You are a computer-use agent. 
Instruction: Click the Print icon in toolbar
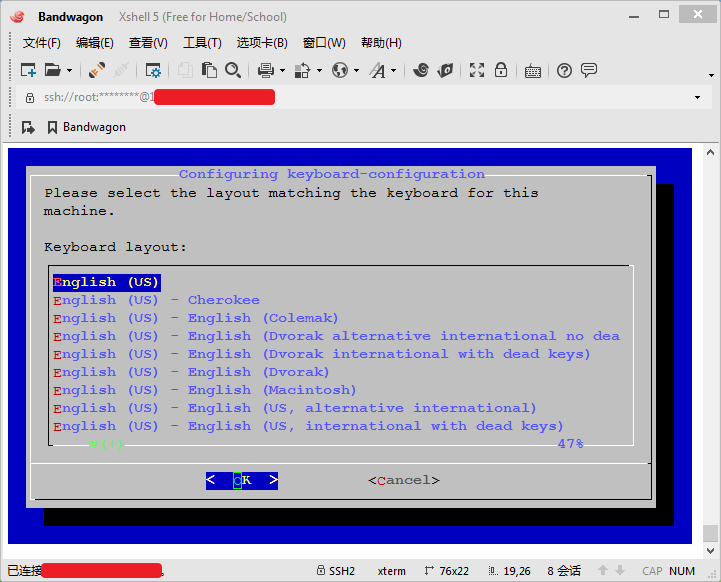tap(265, 70)
